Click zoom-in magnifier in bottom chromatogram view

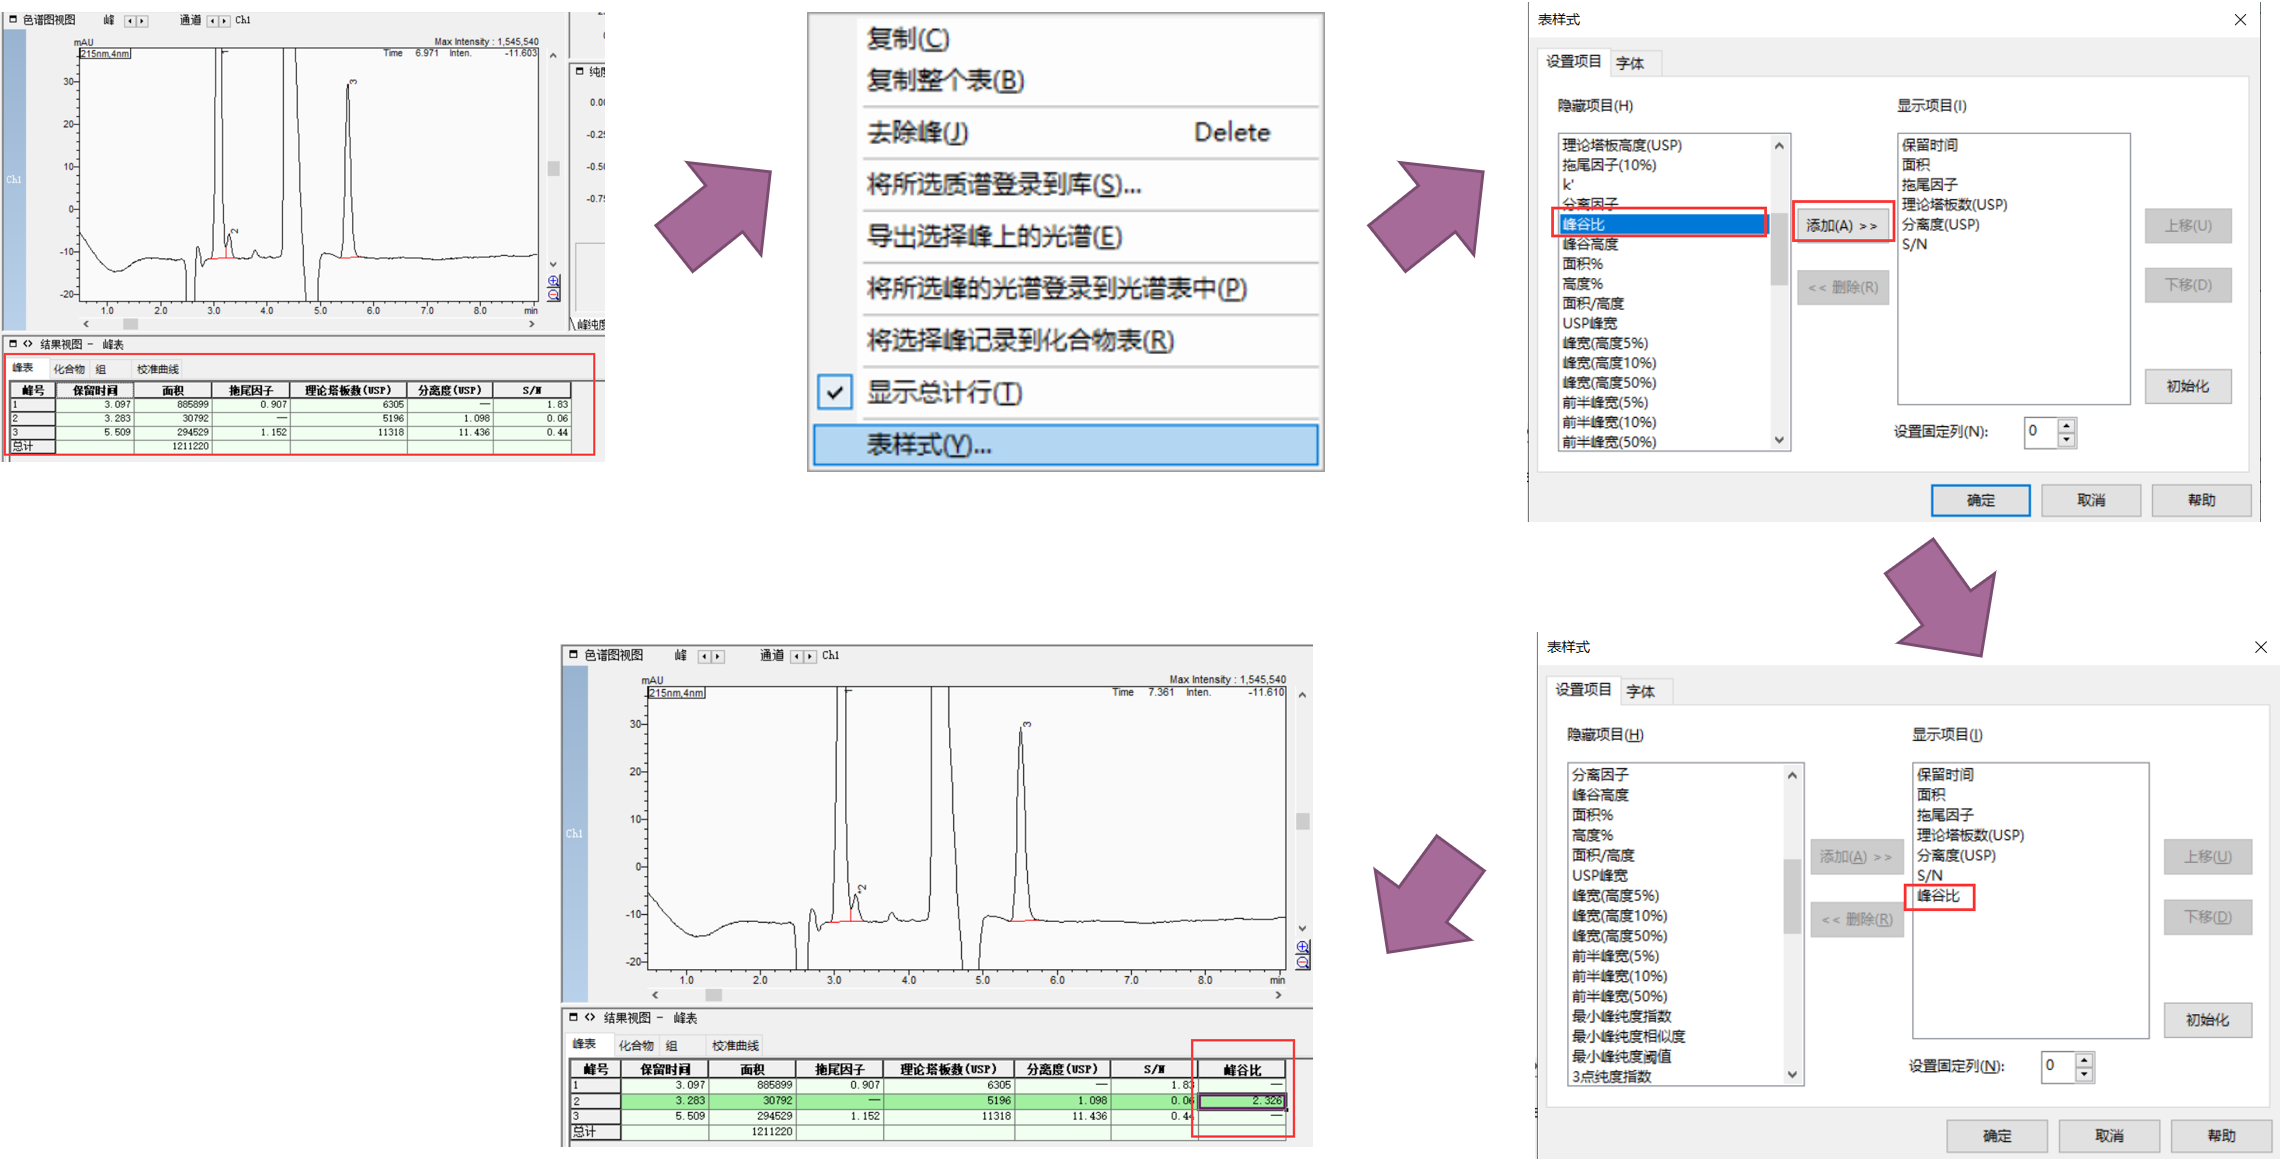(x=1302, y=946)
